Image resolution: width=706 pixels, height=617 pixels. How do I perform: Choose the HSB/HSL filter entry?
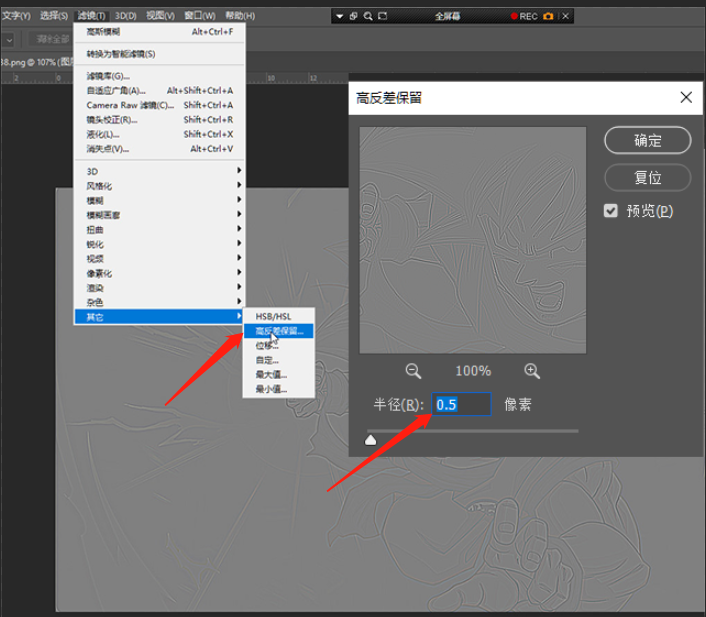click(x=279, y=316)
